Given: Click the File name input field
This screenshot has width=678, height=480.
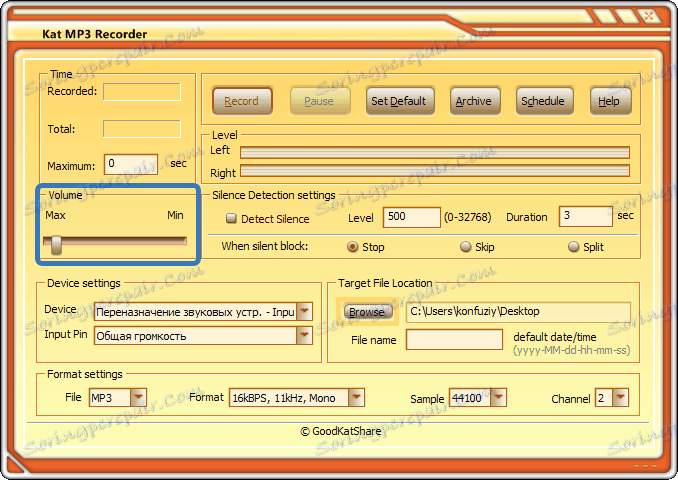Looking at the screenshot, I should point(454,339).
